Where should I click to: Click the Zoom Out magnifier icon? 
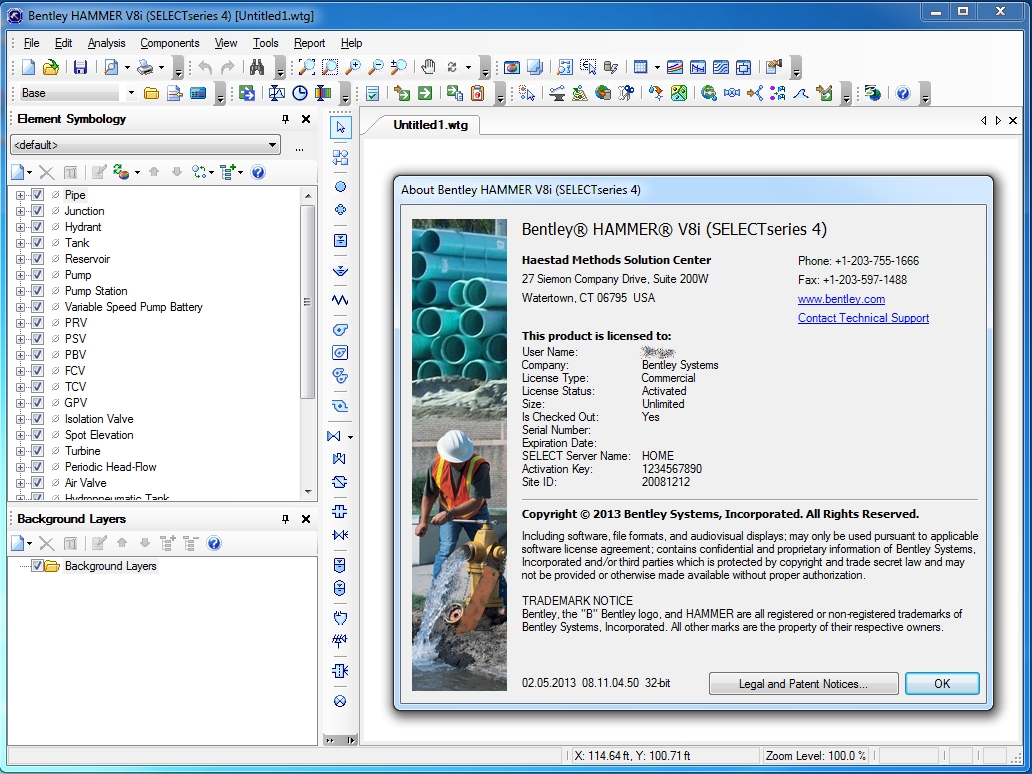coord(376,67)
